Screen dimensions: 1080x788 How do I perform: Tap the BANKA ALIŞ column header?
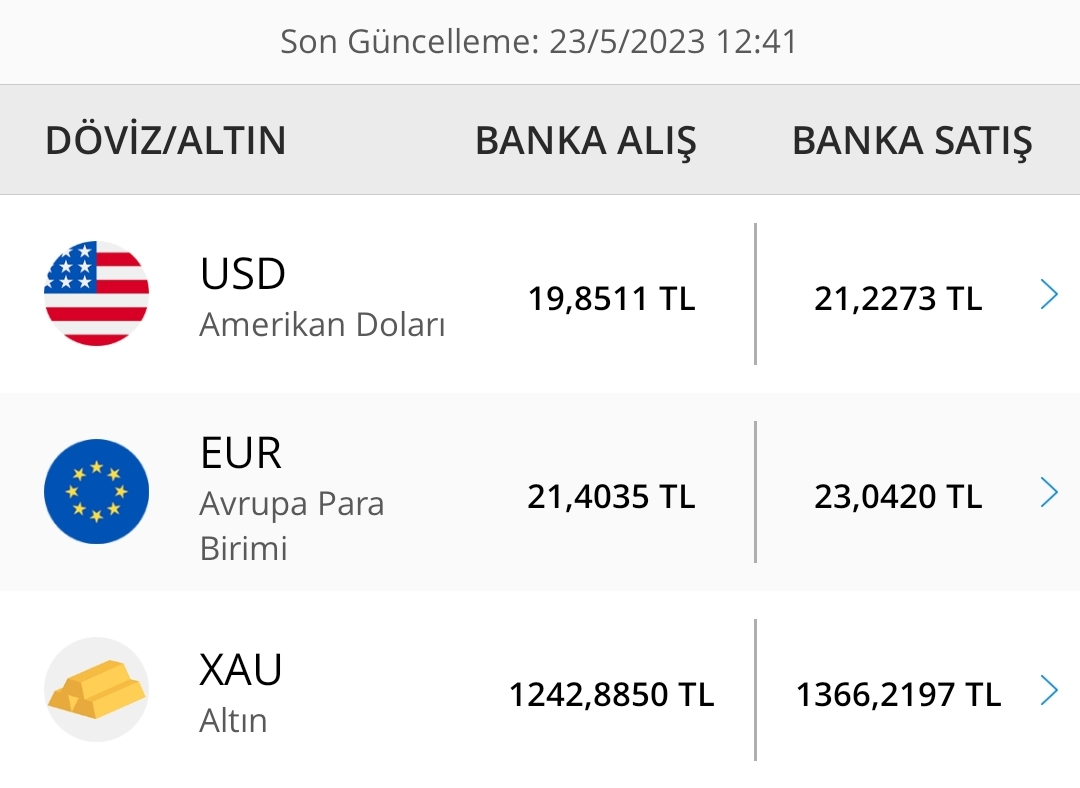click(x=586, y=141)
